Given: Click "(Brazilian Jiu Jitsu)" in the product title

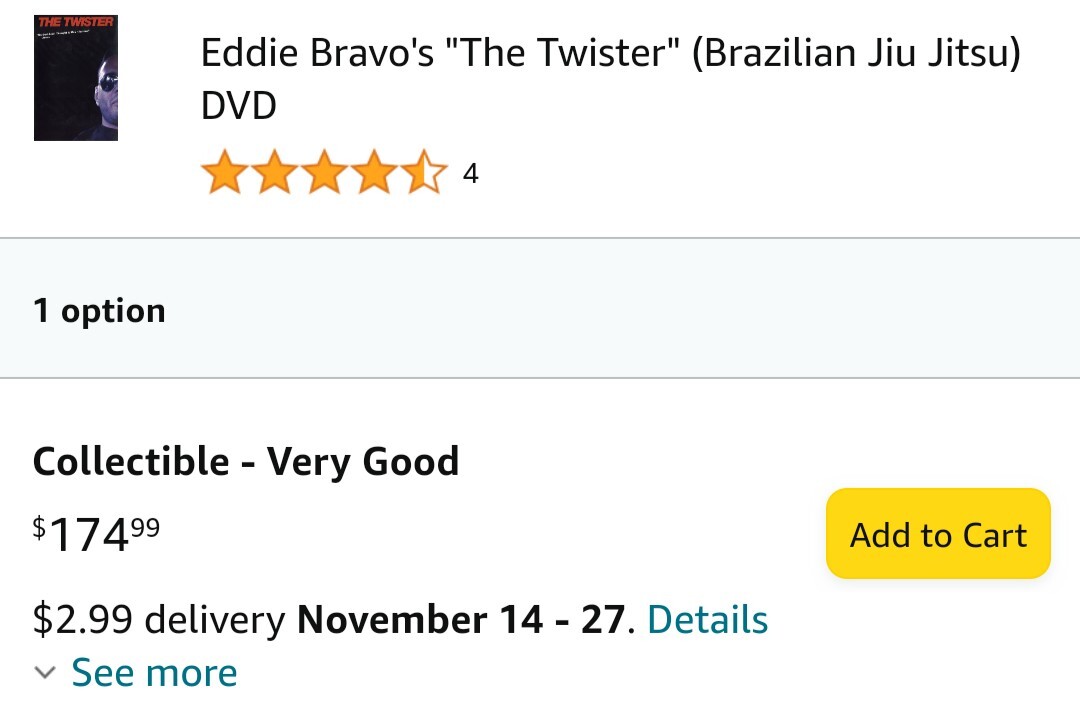Looking at the screenshot, I should pos(855,53).
